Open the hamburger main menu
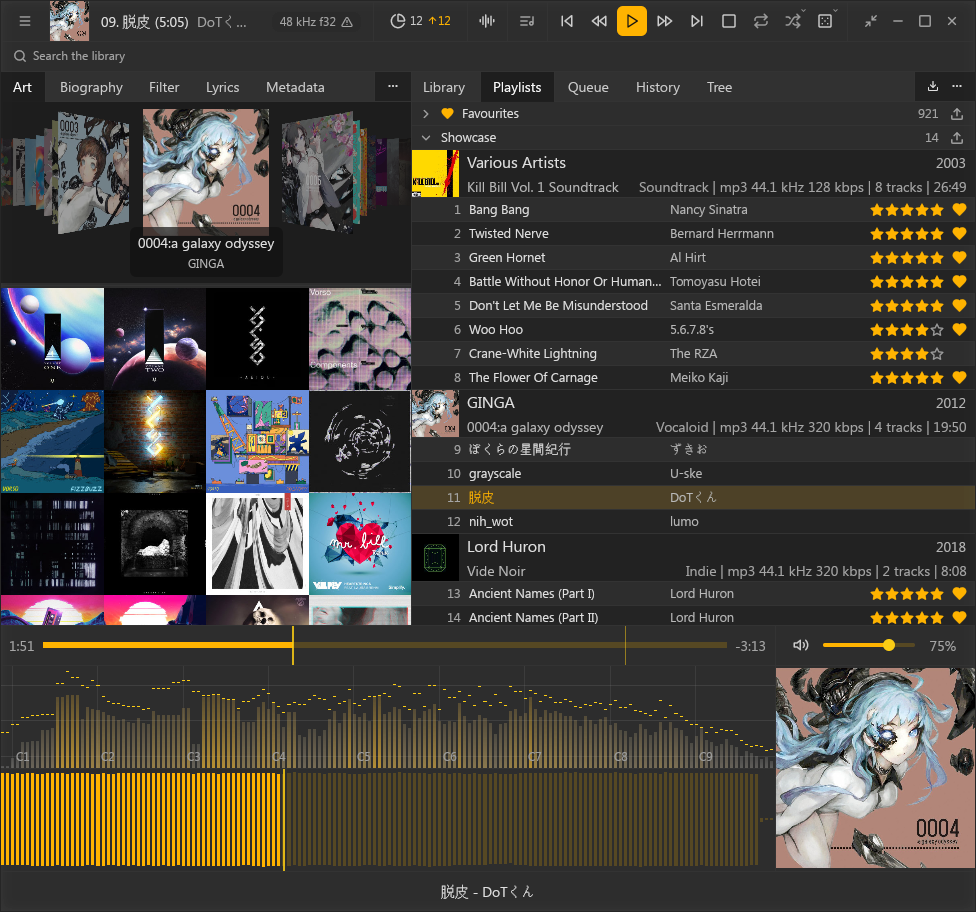Image resolution: width=976 pixels, height=912 pixels. [x=25, y=21]
